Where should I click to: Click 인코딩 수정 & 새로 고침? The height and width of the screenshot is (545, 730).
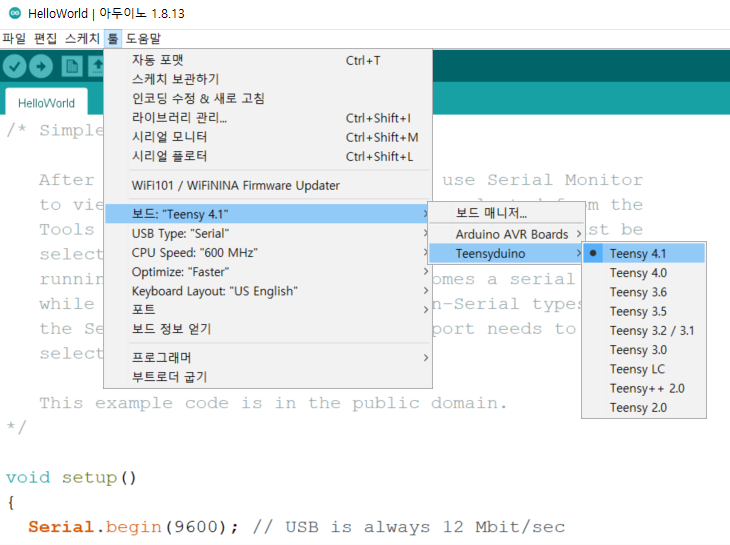[x=268, y=99]
